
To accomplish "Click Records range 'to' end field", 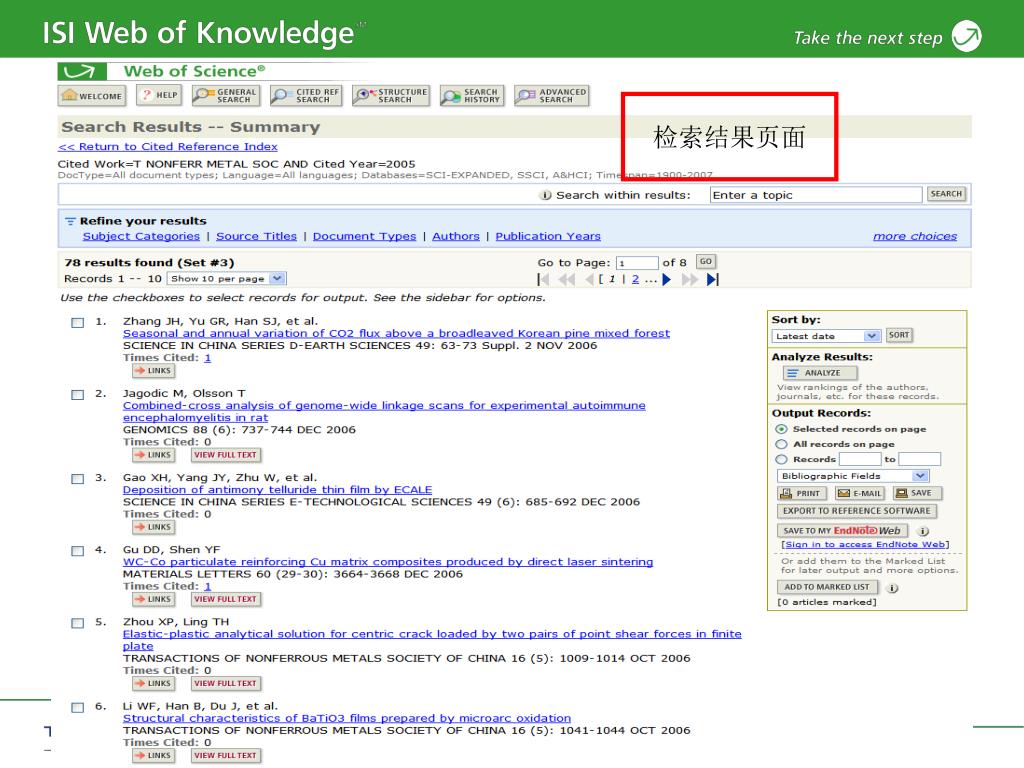I will coord(920,459).
